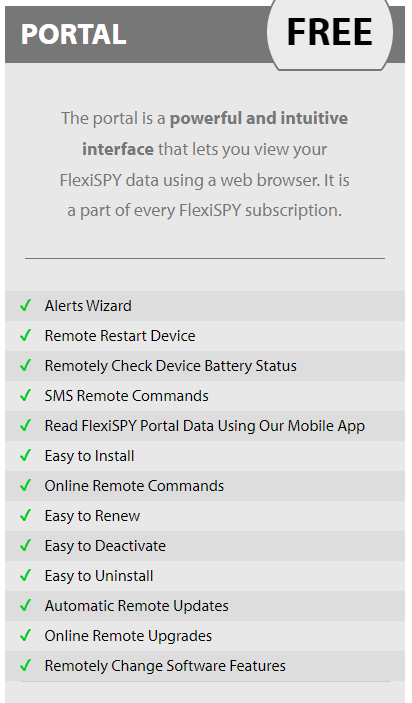This screenshot has height=703, width=412.
Task: Select the FREE price badge
Action: coord(330,32)
